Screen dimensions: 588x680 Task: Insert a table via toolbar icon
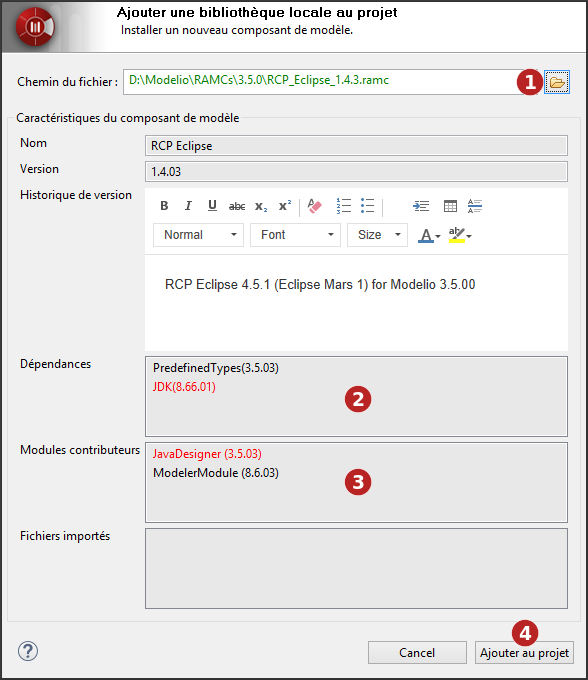coord(450,206)
